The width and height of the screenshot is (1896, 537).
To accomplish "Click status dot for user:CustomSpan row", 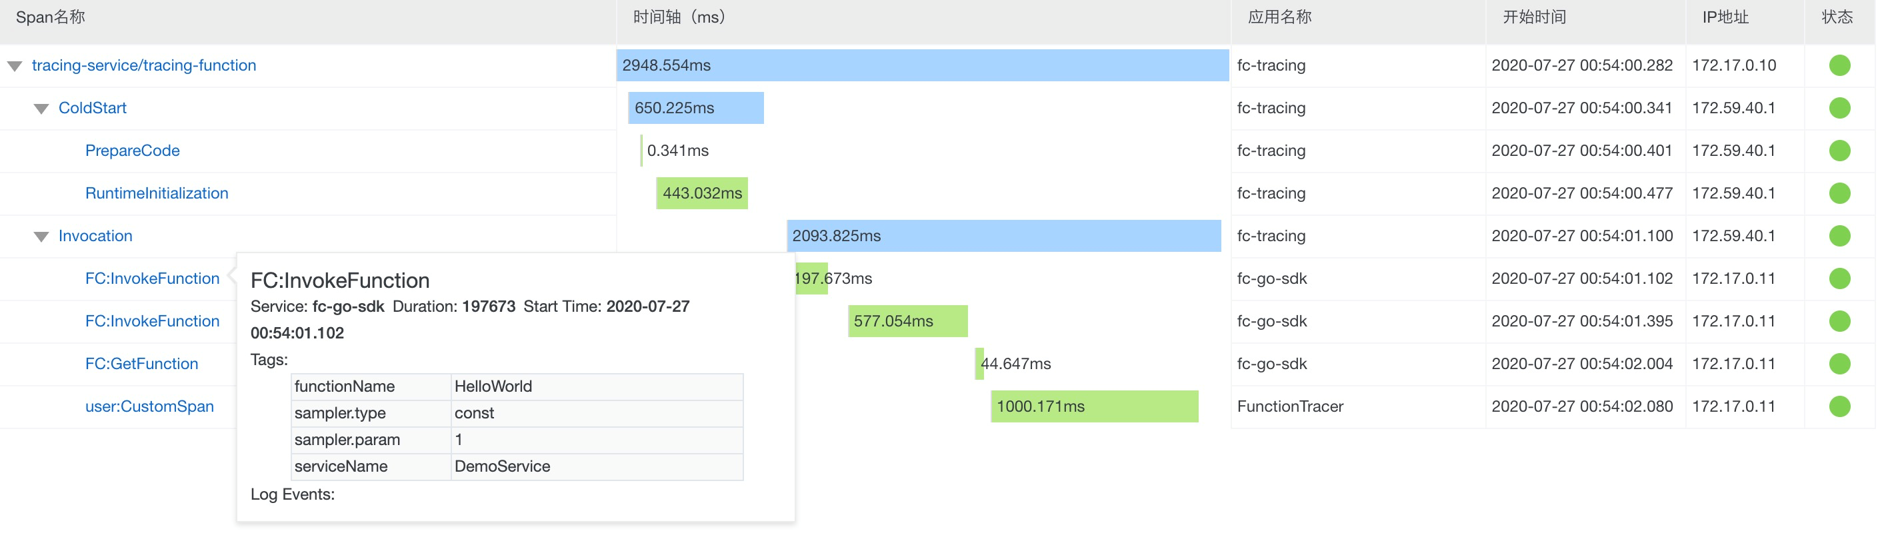I will click(1838, 406).
